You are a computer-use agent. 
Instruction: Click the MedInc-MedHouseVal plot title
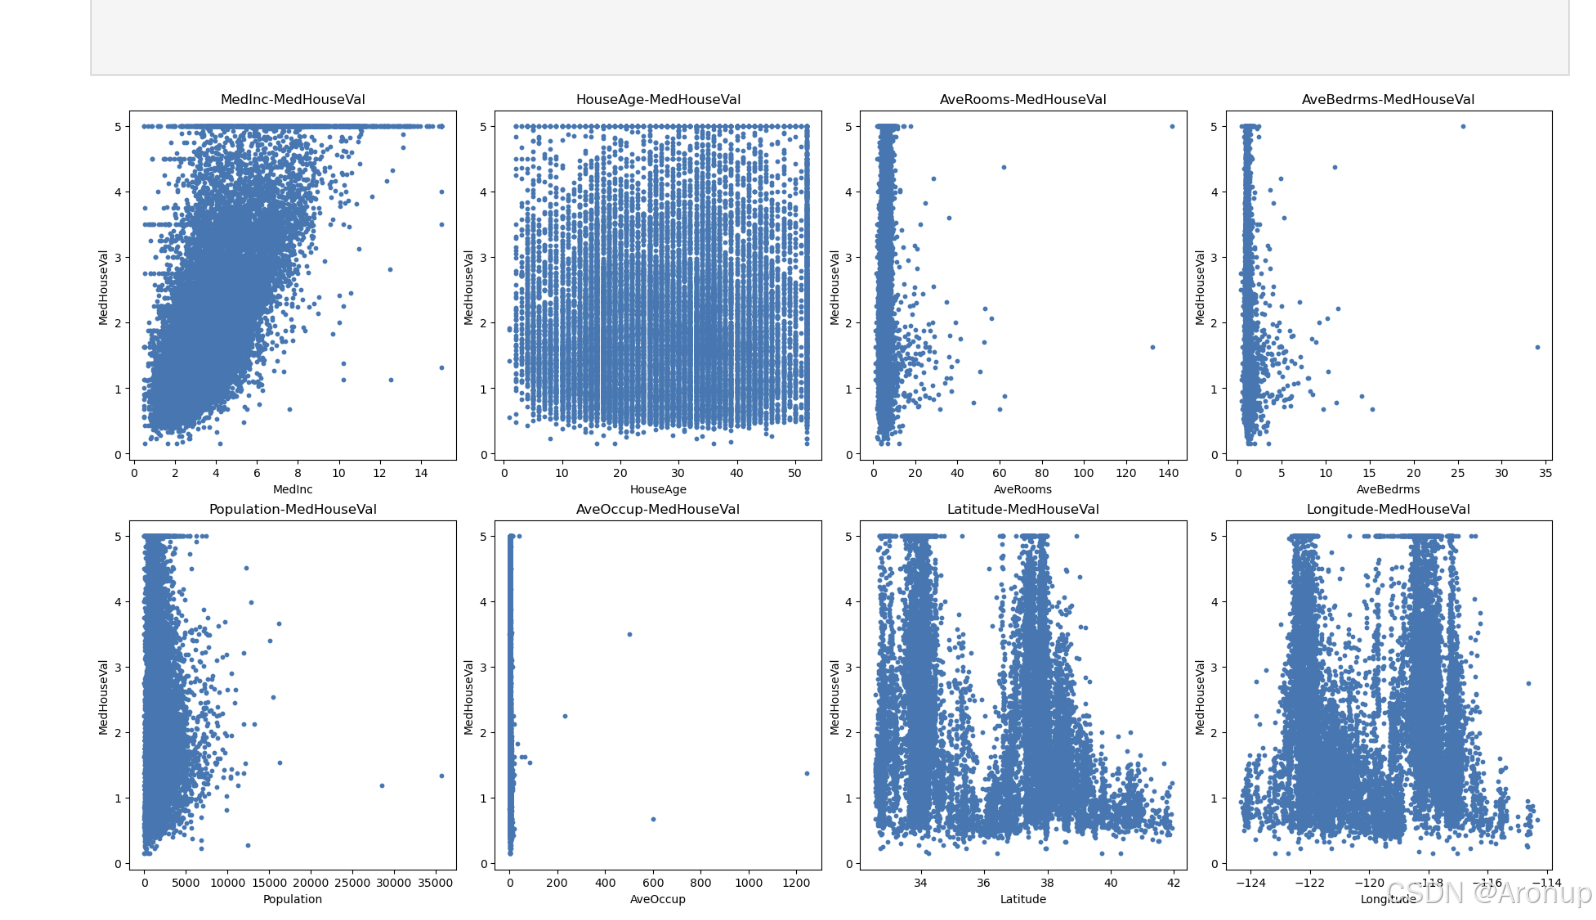coord(293,99)
